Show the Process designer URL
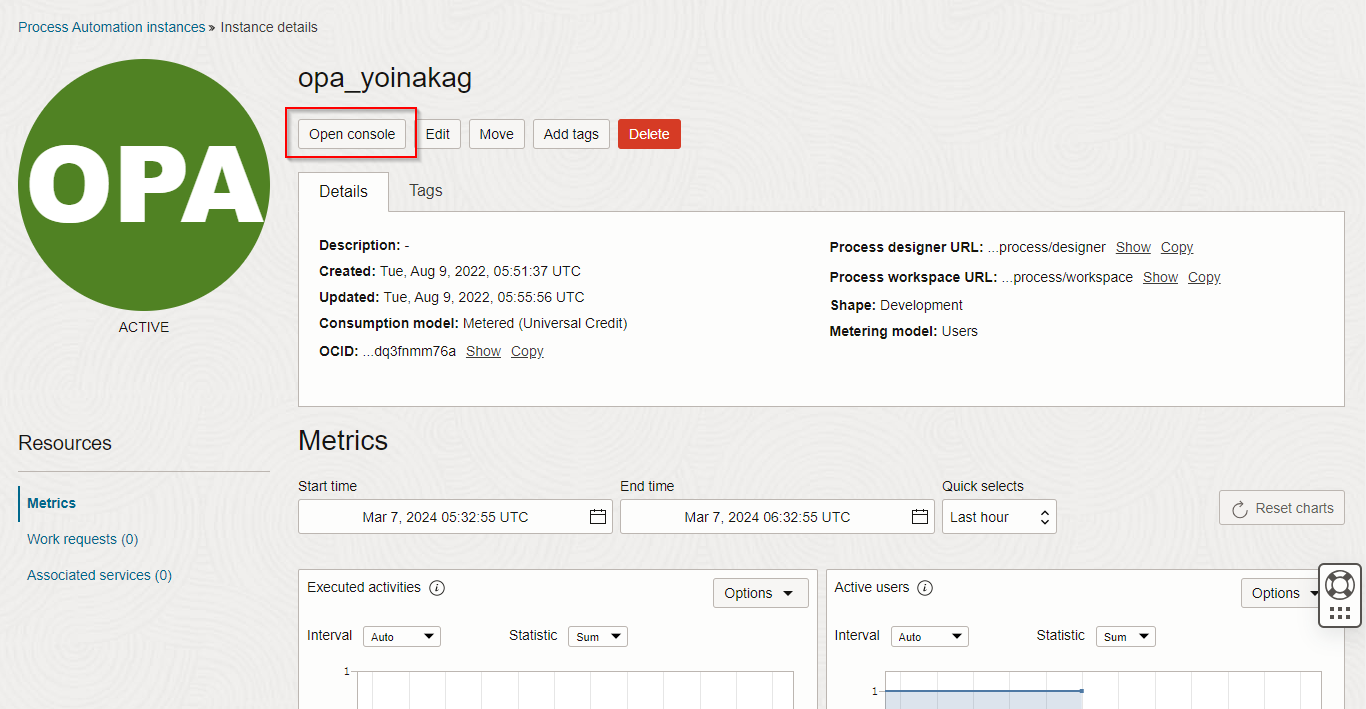This screenshot has height=709, width=1366. point(1133,247)
